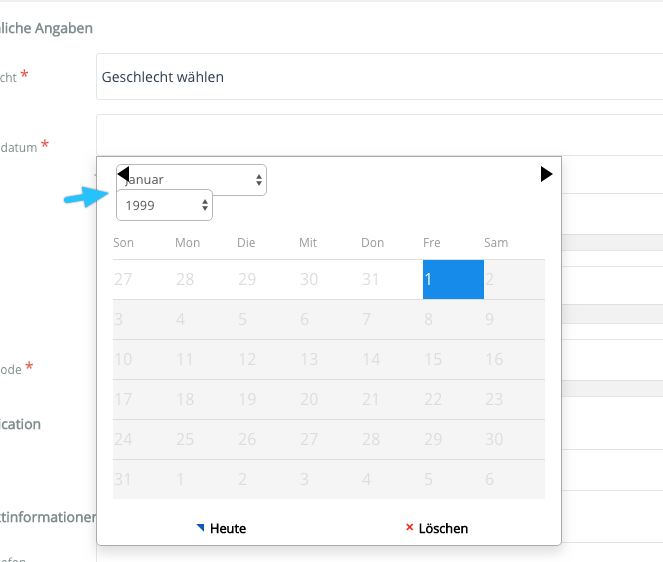The width and height of the screenshot is (663, 562).
Task: Select day 31 in the last row
Action: 144,479
